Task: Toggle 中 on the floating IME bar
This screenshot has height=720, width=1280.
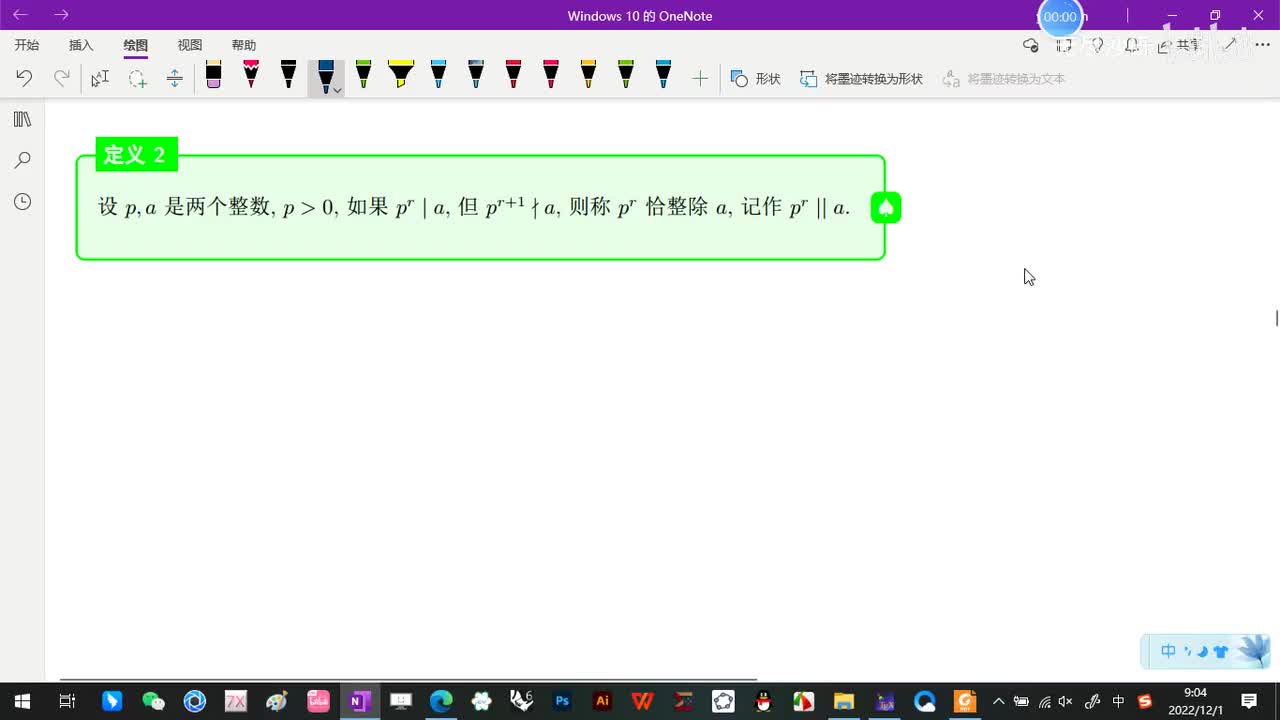Action: coord(1168,652)
